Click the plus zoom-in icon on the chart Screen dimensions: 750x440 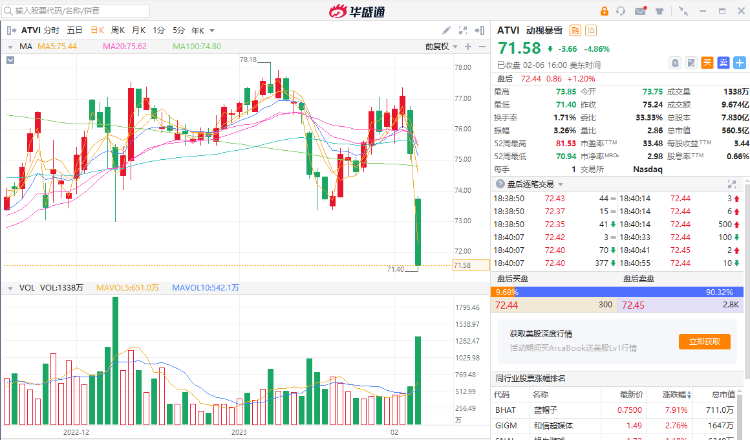point(468,46)
